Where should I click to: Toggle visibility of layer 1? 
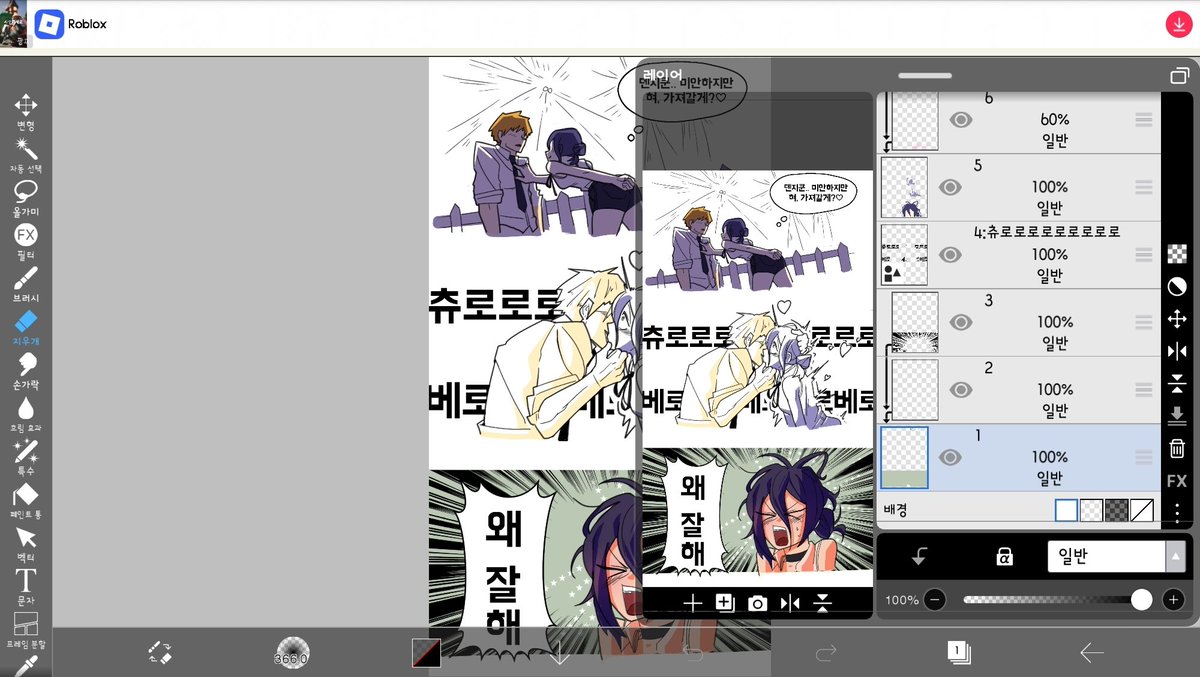(x=951, y=457)
